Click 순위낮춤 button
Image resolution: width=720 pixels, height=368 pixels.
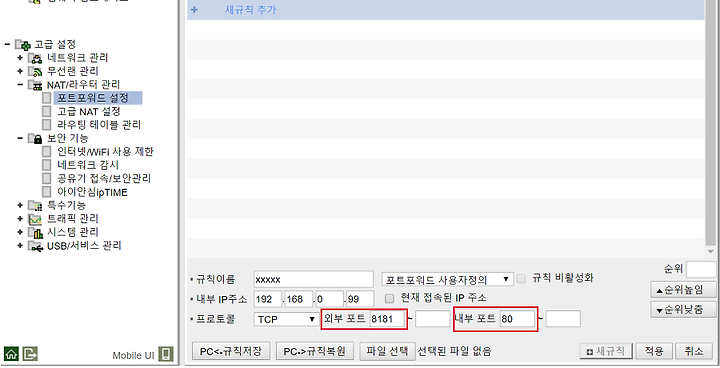tap(683, 310)
